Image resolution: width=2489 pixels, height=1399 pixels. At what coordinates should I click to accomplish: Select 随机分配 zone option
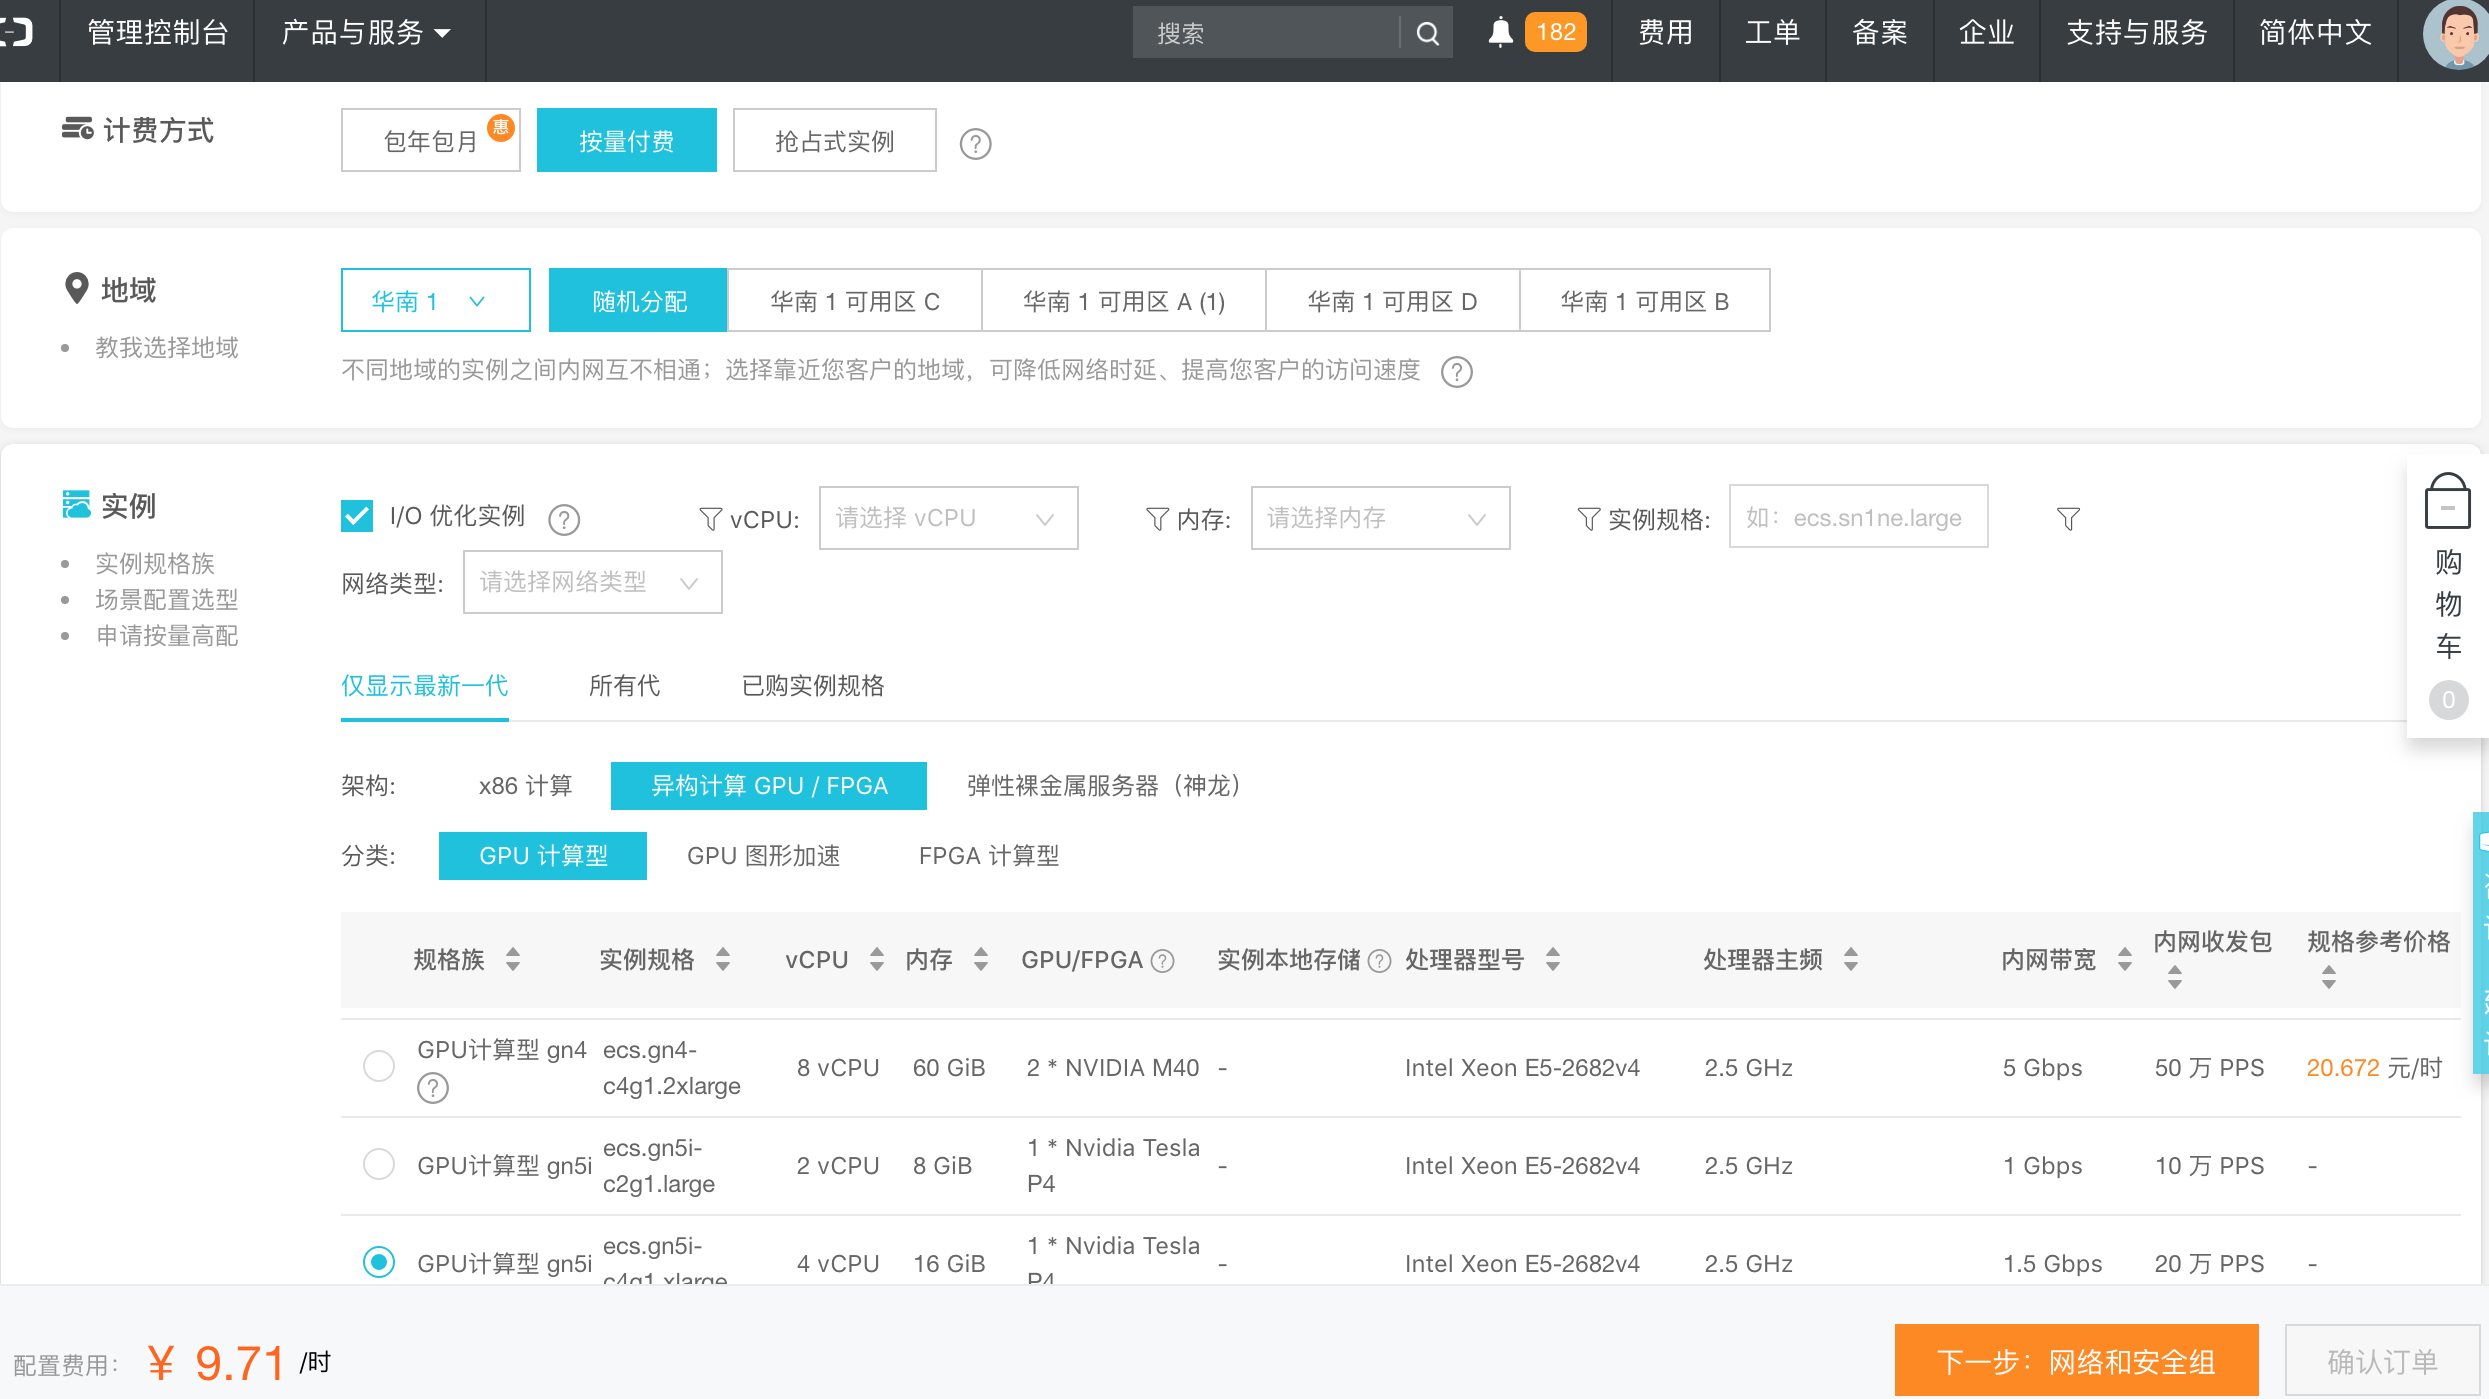(639, 300)
